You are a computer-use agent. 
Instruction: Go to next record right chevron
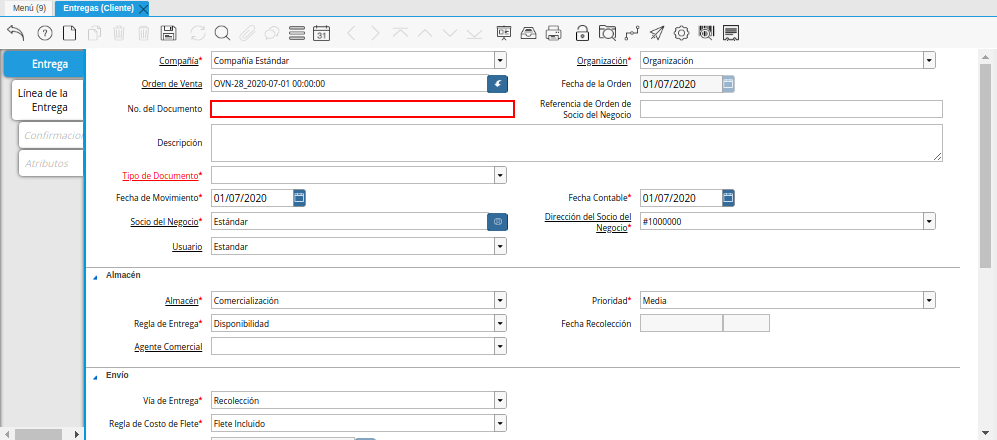(x=375, y=33)
